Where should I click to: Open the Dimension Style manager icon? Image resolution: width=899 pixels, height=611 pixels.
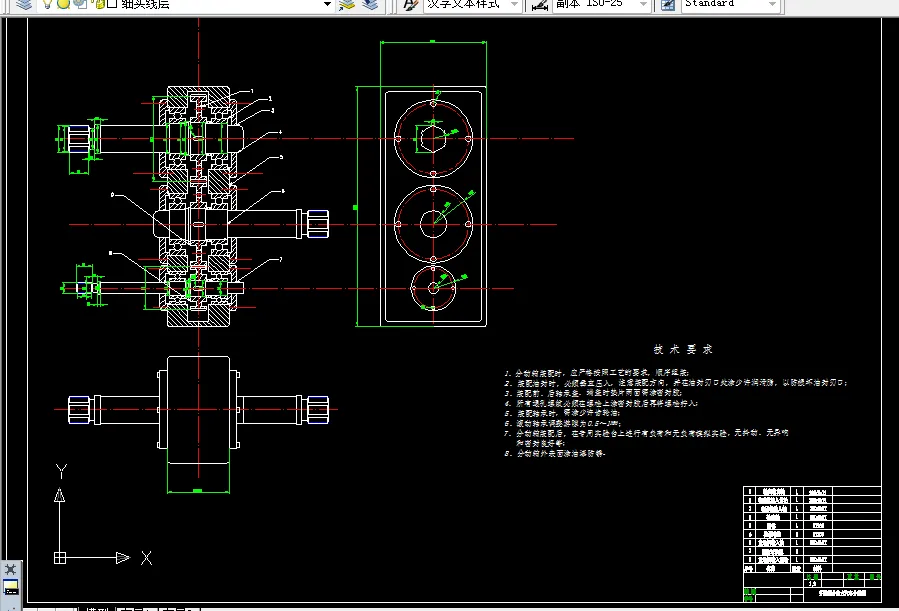tap(539, 5)
